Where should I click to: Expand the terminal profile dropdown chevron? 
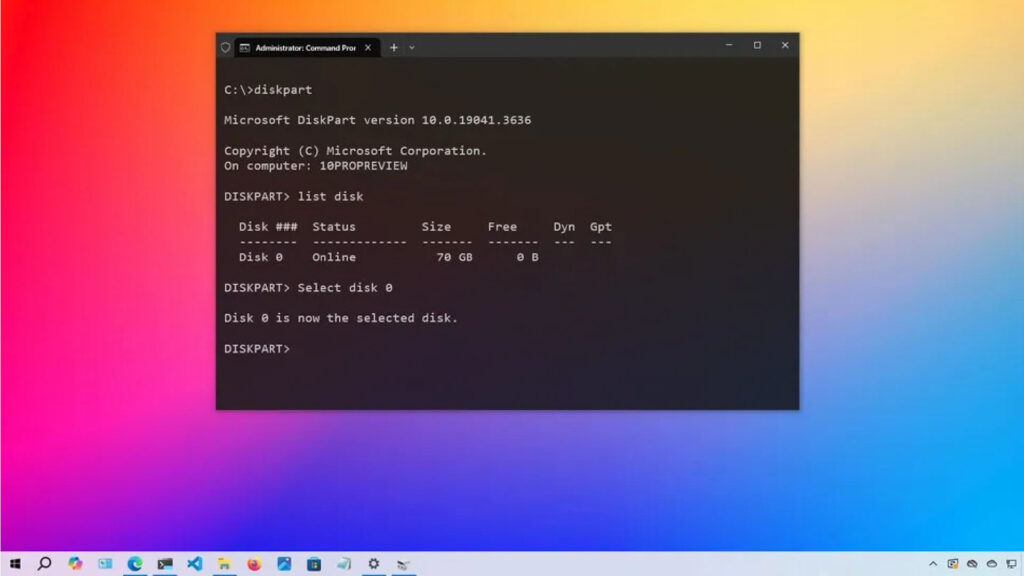click(412, 47)
